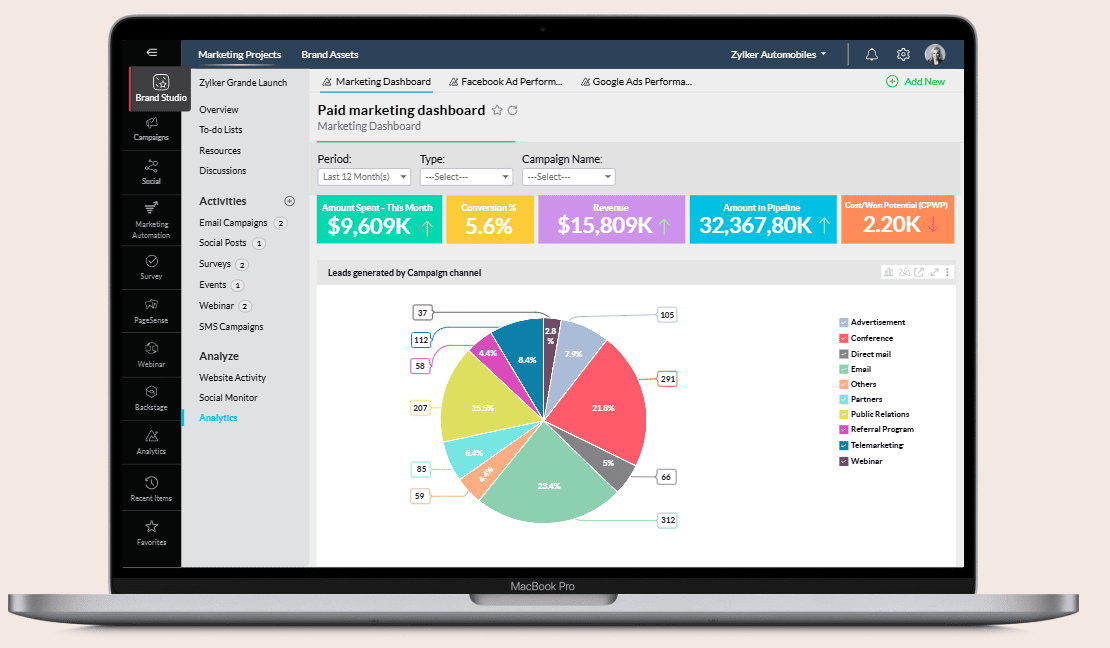The width and height of the screenshot is (1110, 648).
Task: Open the Google Ads Performance tab
Action: [636, 82]
